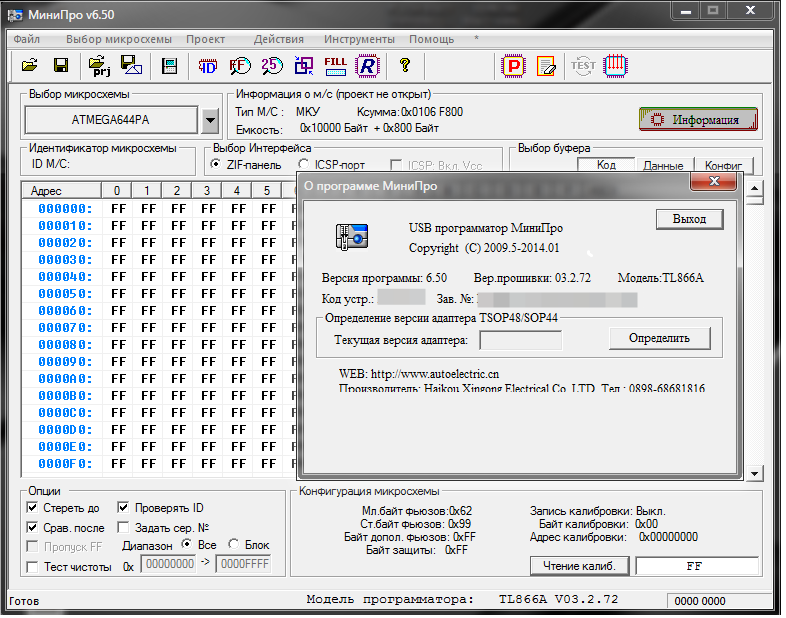Select the 'ICSP-порт' interface radio button
Screen dimensions: 786x618
point(304,165)
